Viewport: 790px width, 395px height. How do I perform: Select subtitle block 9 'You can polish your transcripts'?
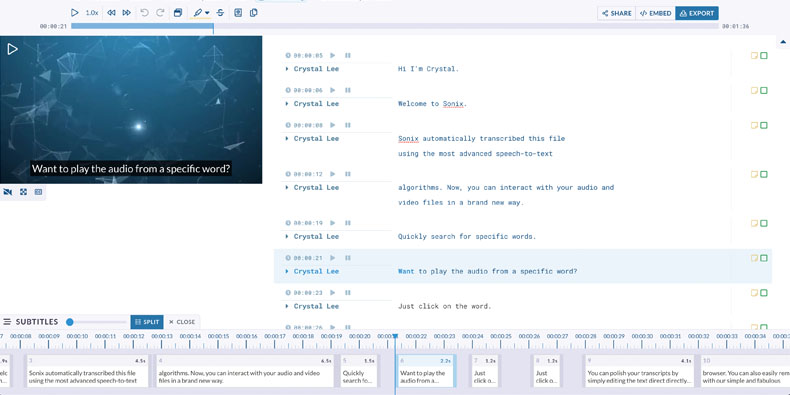(x=639, y=371)
